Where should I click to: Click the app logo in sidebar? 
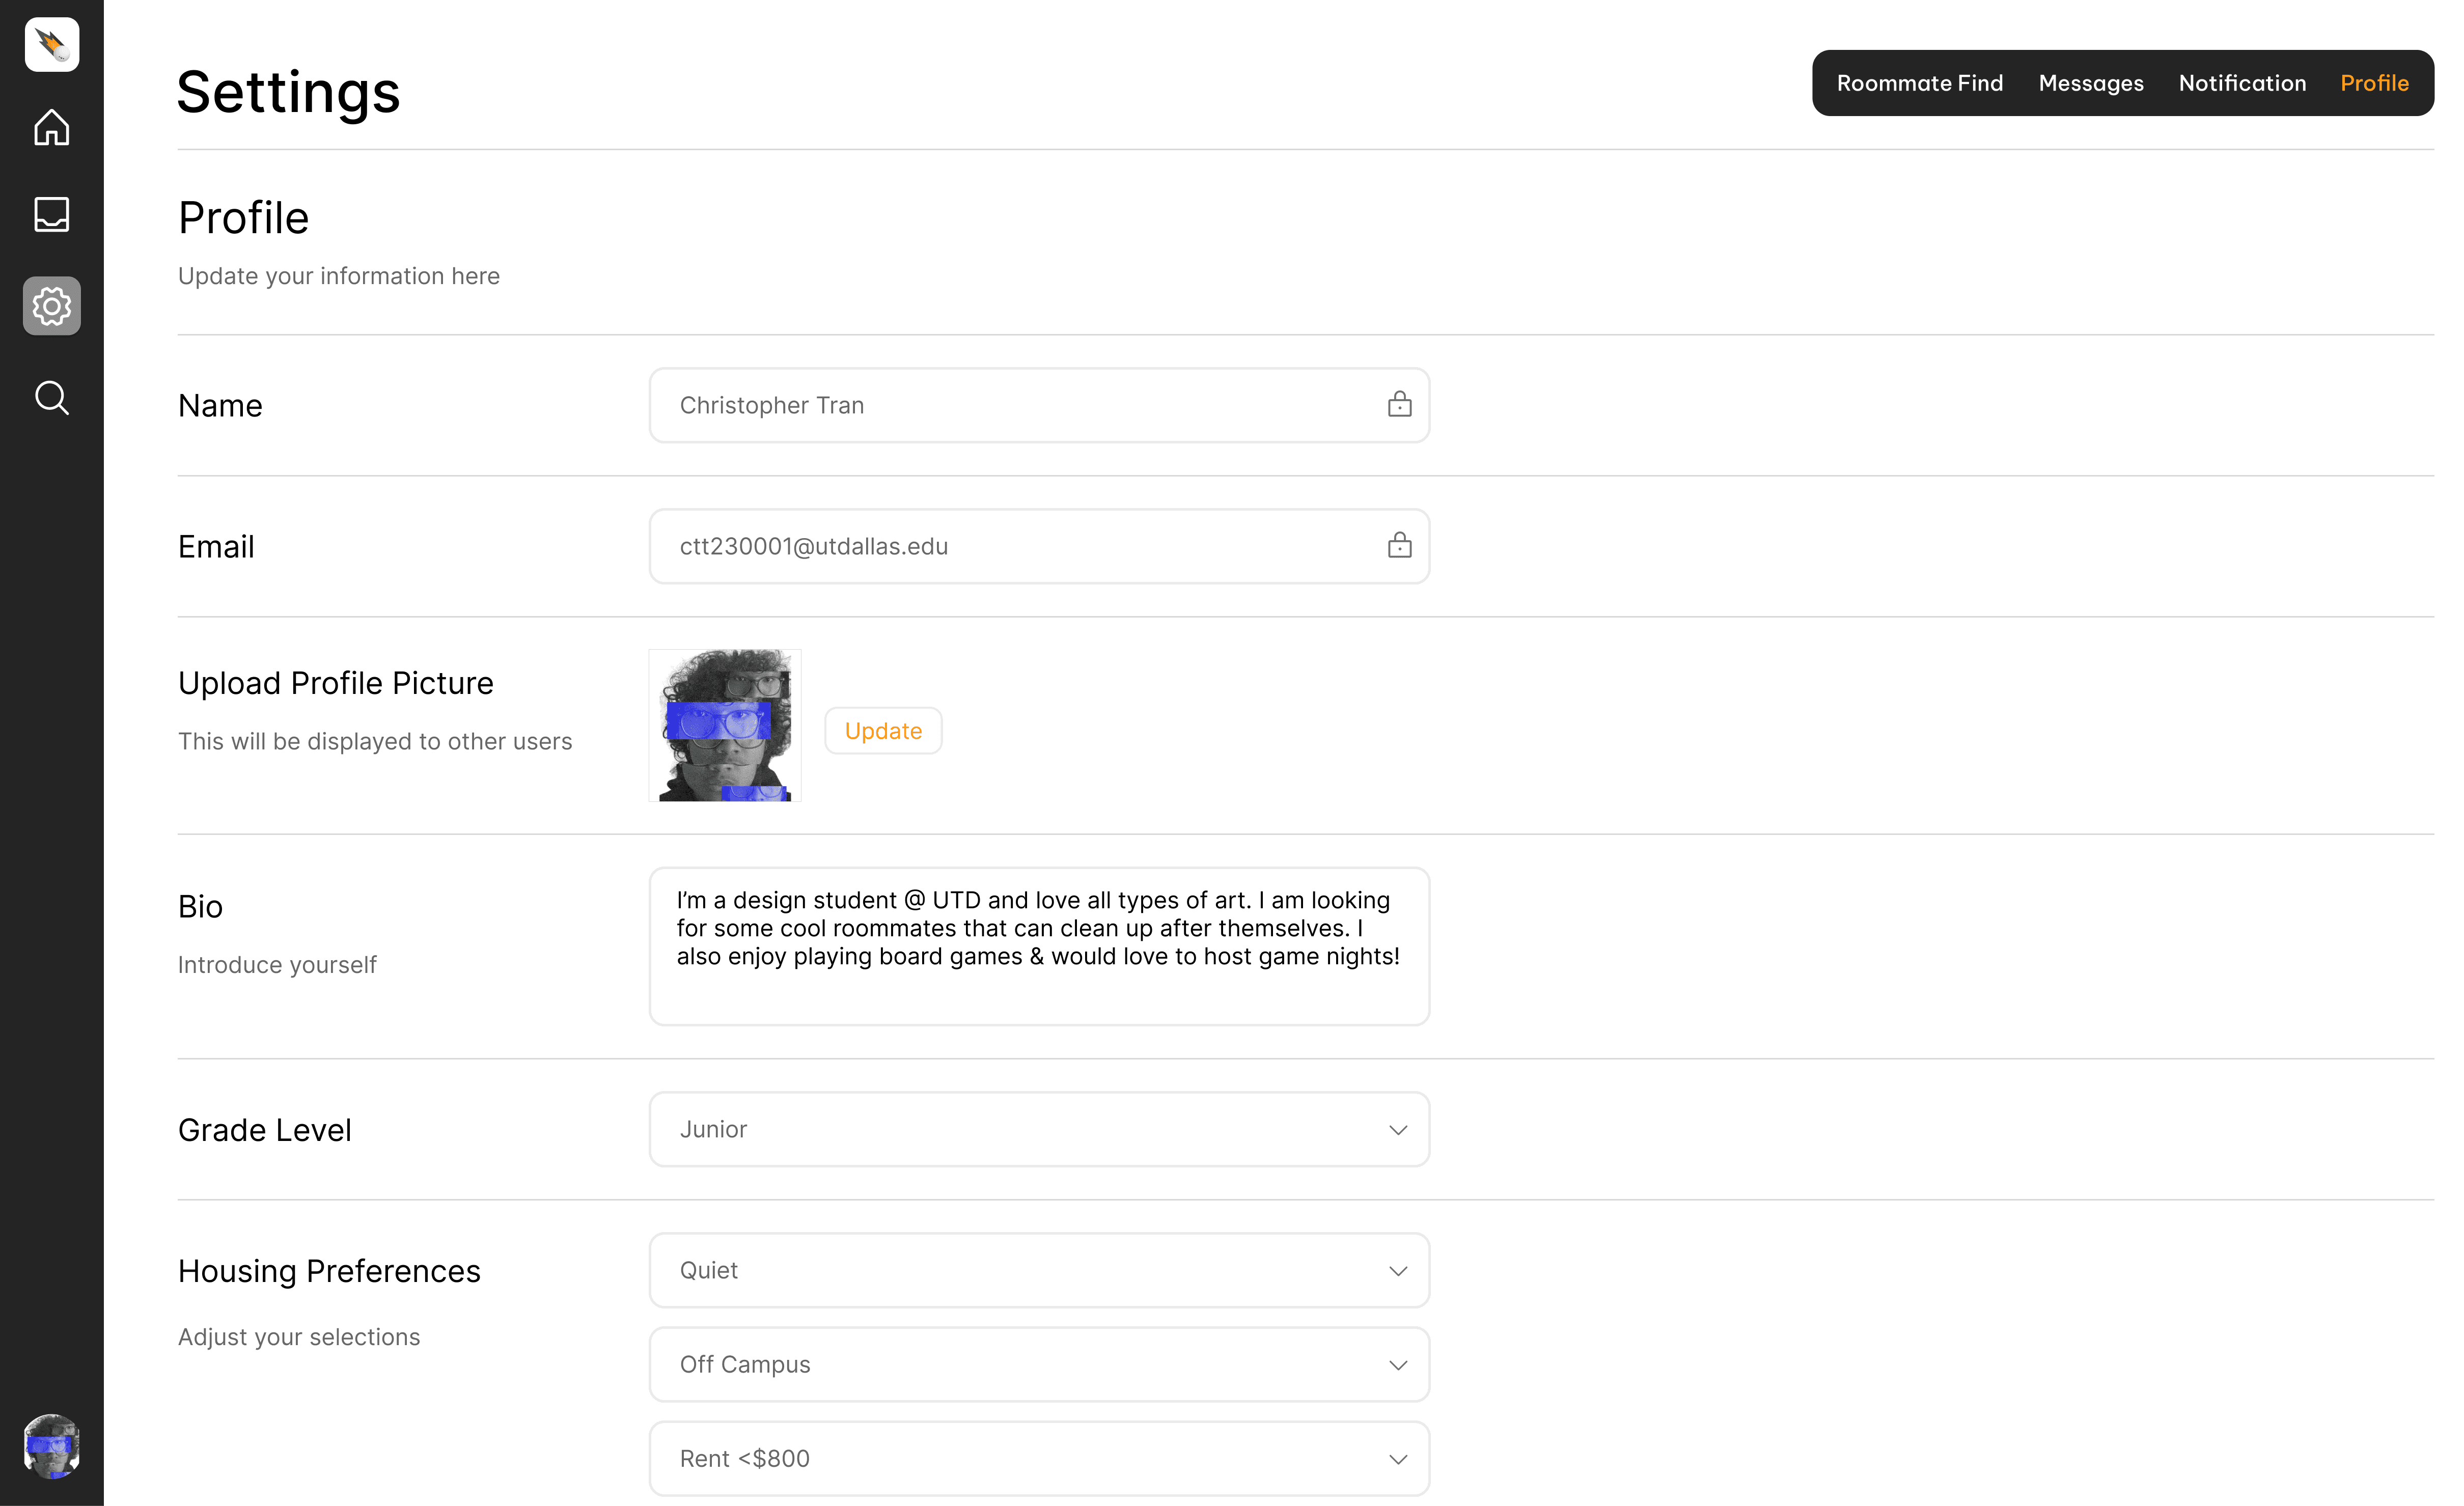pyautogui.click(x=52, y=44)
